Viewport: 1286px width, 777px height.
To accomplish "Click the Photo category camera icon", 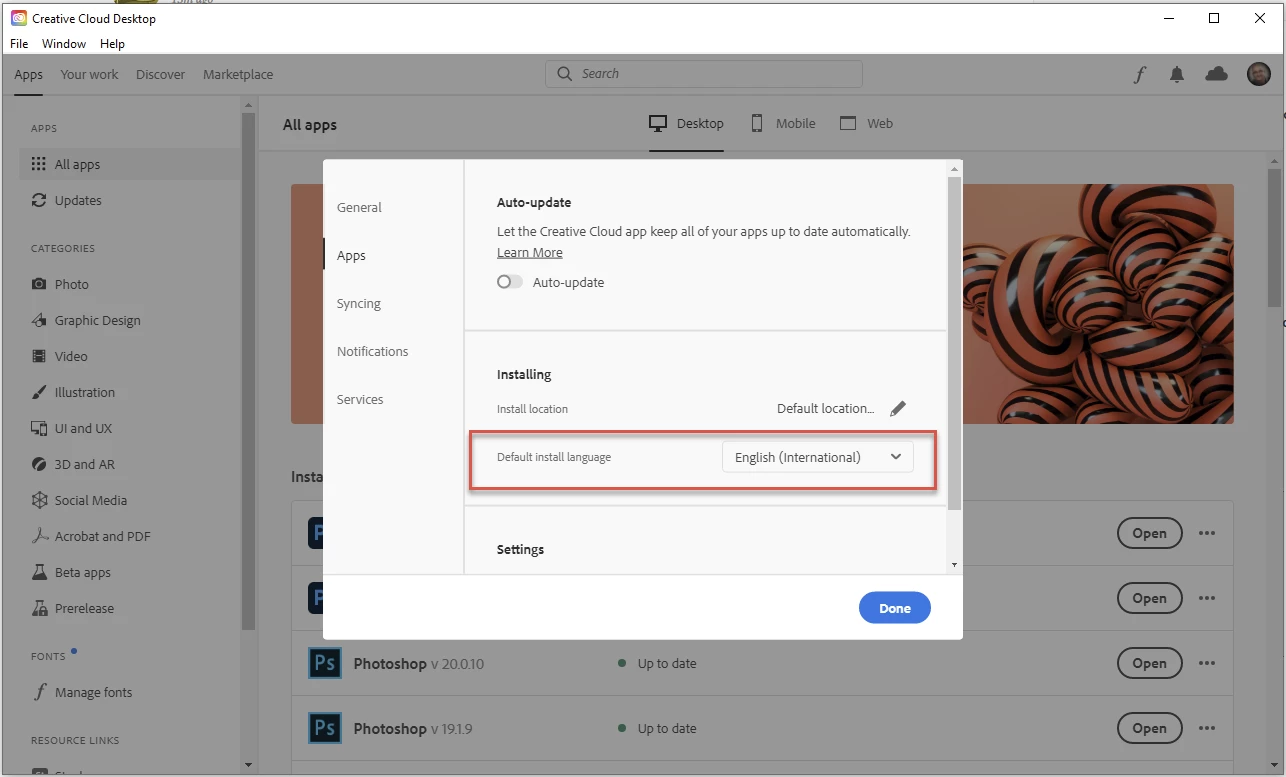I will [39, 284].
